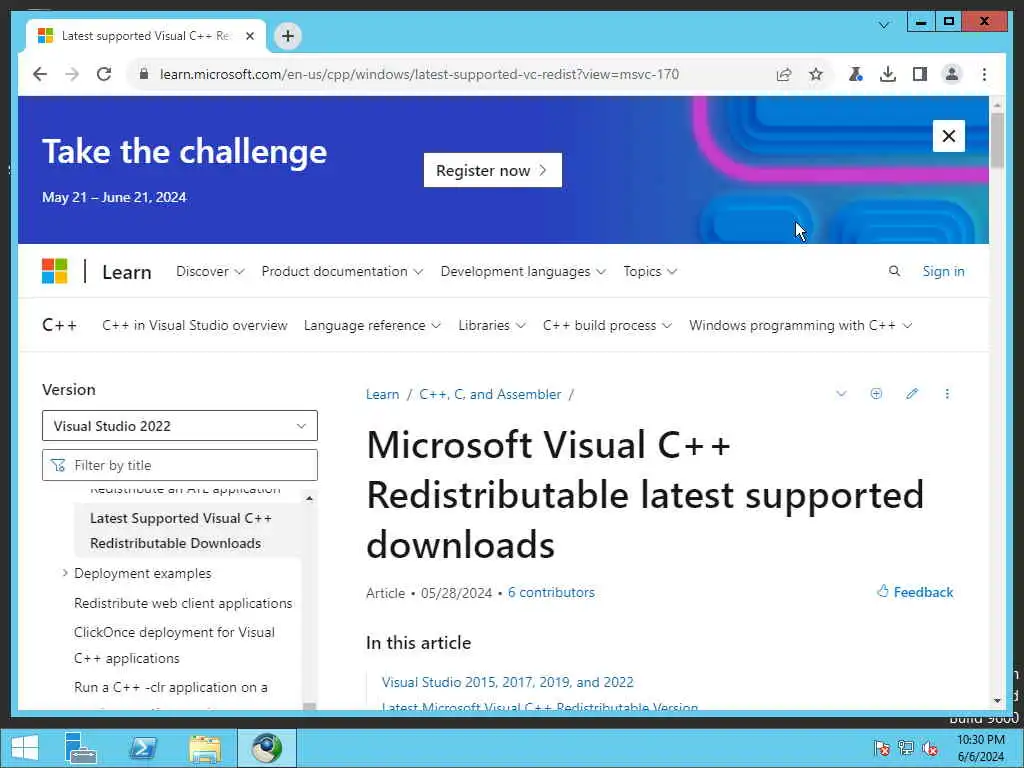This screenshot has width=1024, height=768.
Task: Click the thumbs-up Feedback link
Action: pos(914,592)
